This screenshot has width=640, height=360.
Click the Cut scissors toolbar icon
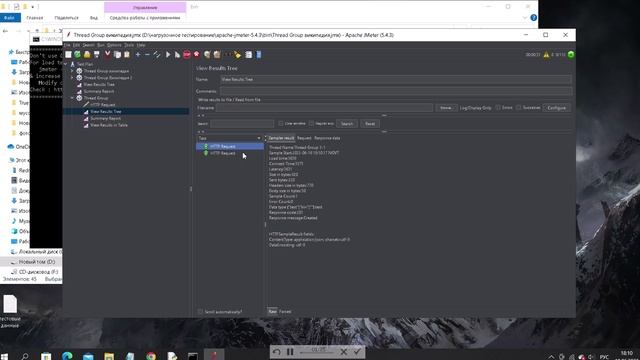click(108, 55)
